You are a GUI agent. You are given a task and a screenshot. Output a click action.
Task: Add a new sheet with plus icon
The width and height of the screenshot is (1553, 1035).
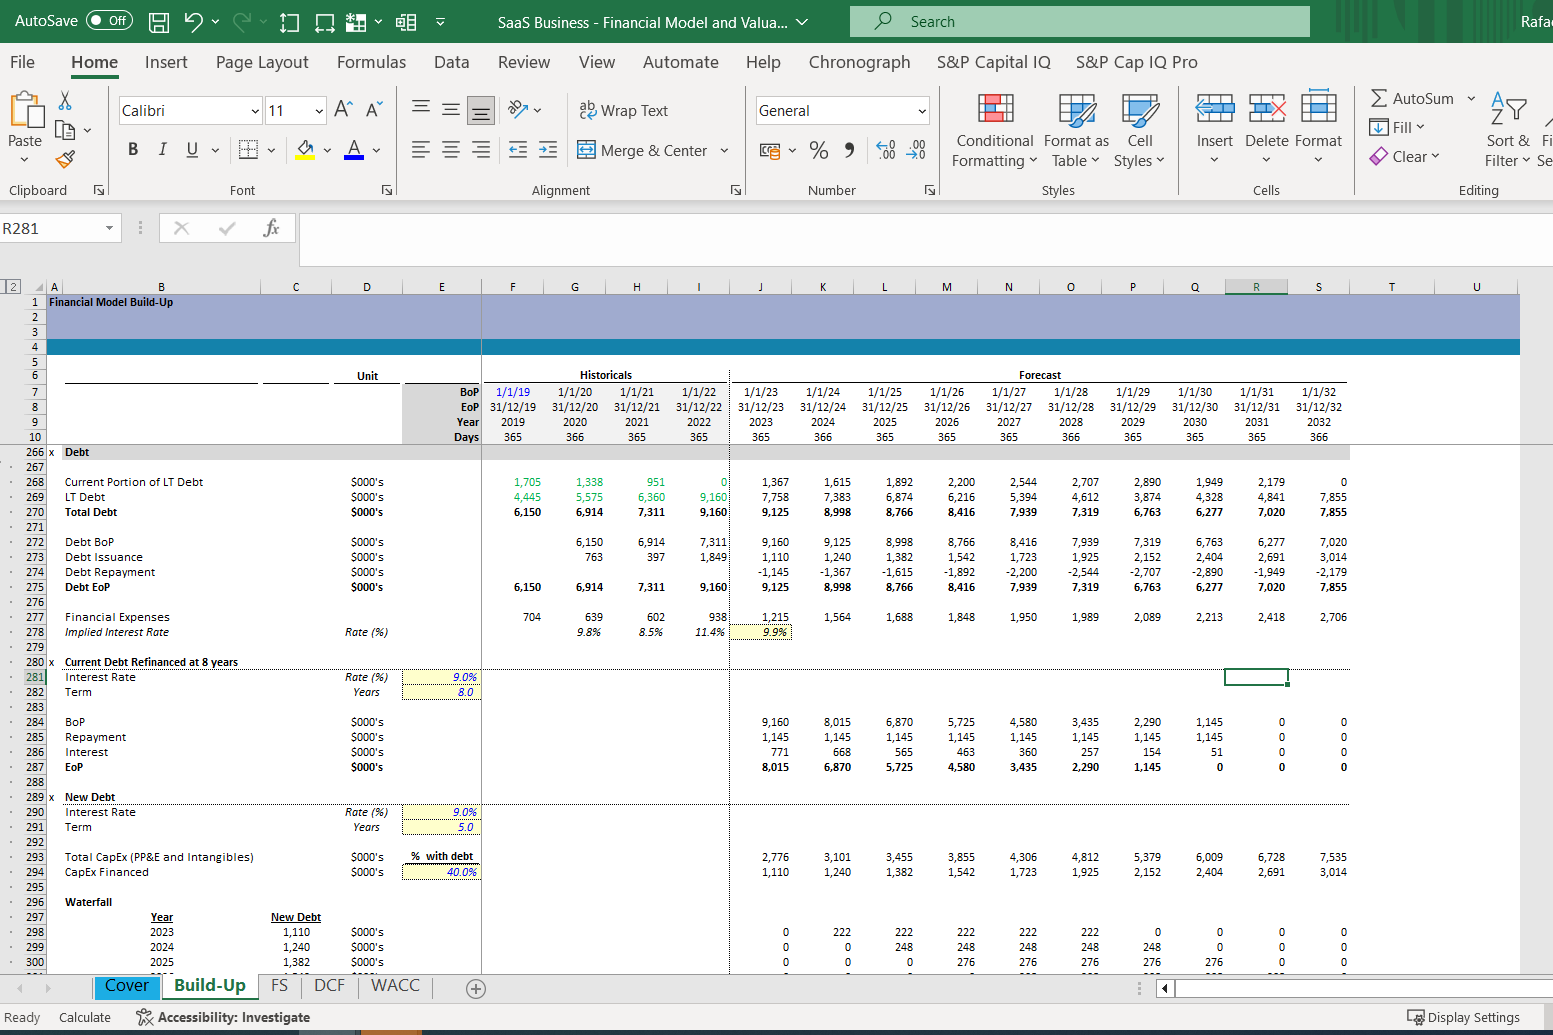(476, 988)
